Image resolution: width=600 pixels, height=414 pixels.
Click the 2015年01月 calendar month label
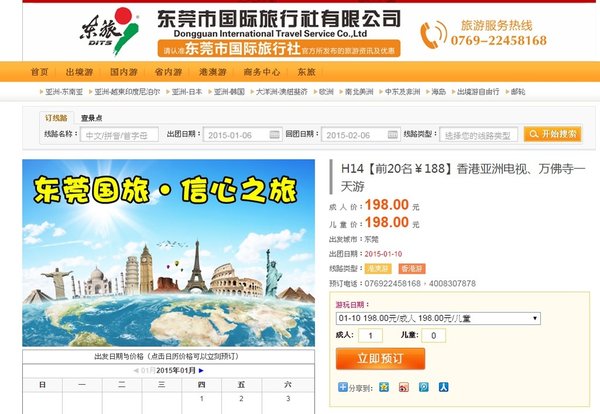pyautogui.click(x=176, y=370)
